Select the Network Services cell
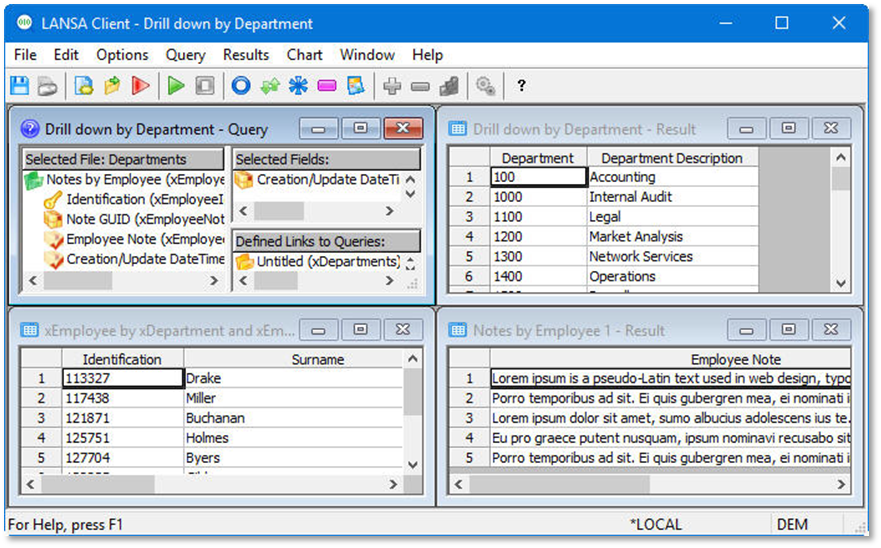 [x=673, y=256]
